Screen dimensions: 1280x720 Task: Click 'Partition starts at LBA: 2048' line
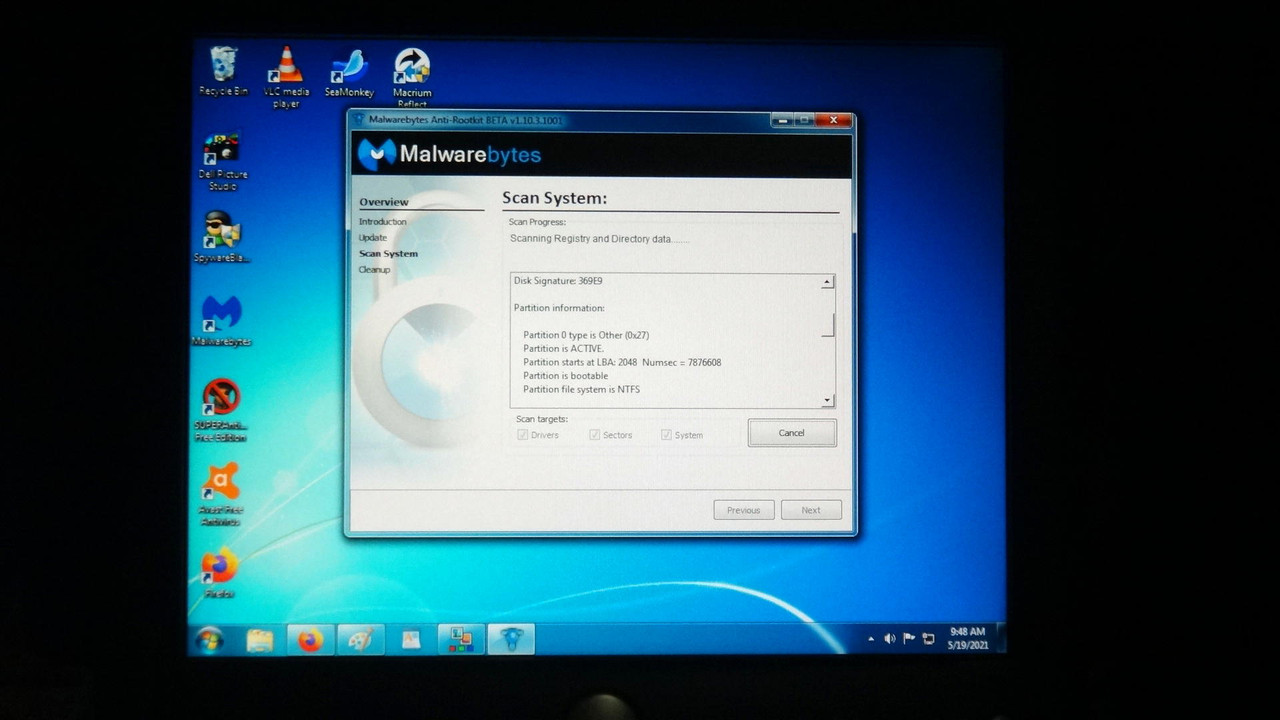[622, 362]
